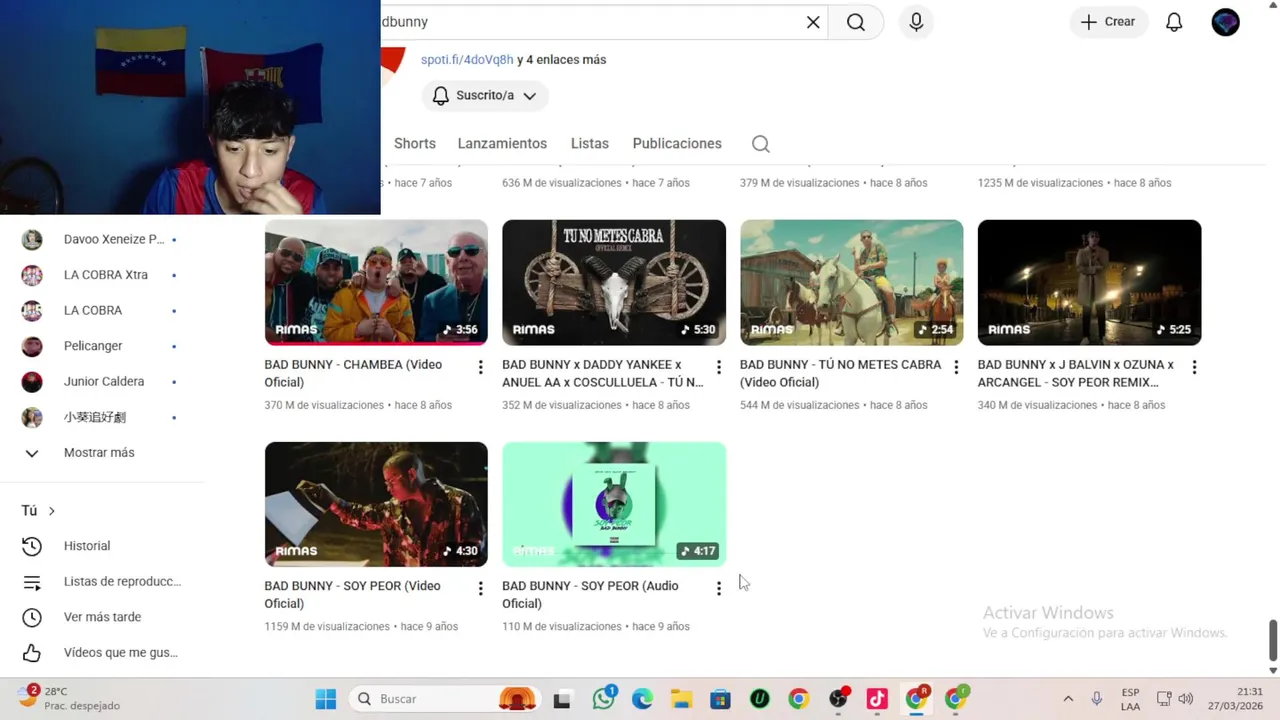The image size is (1280, 720).
Task: Open Microsoft Edge from the taskbar
Action: 642,699
